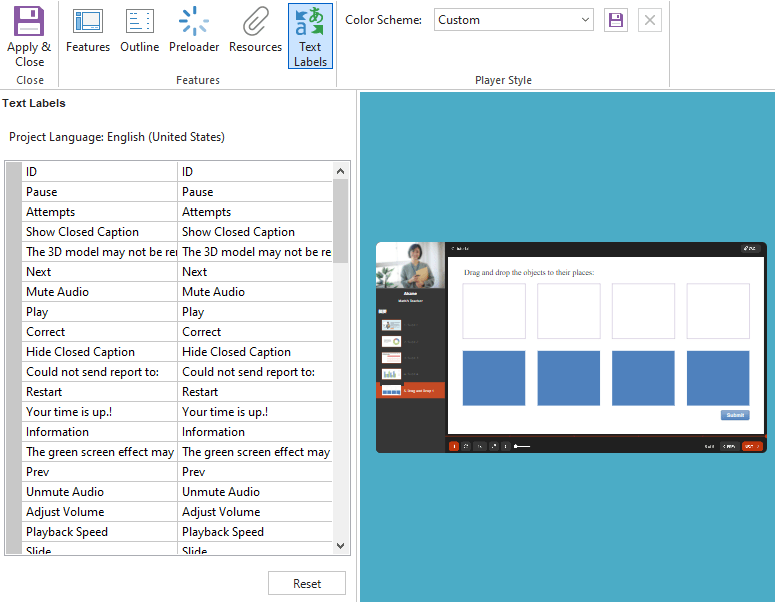Click the replay button in player preview
775x602 pixels.
pos(466,446)
